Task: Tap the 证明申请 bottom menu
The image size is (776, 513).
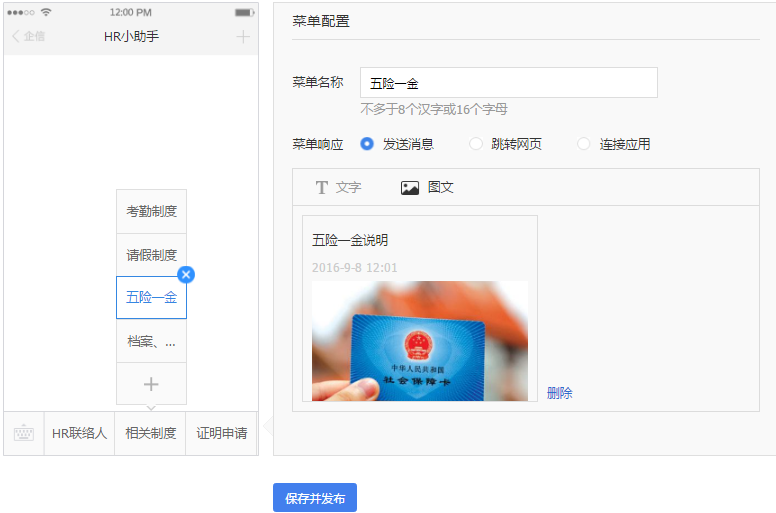Action: (x=222, y=433)
